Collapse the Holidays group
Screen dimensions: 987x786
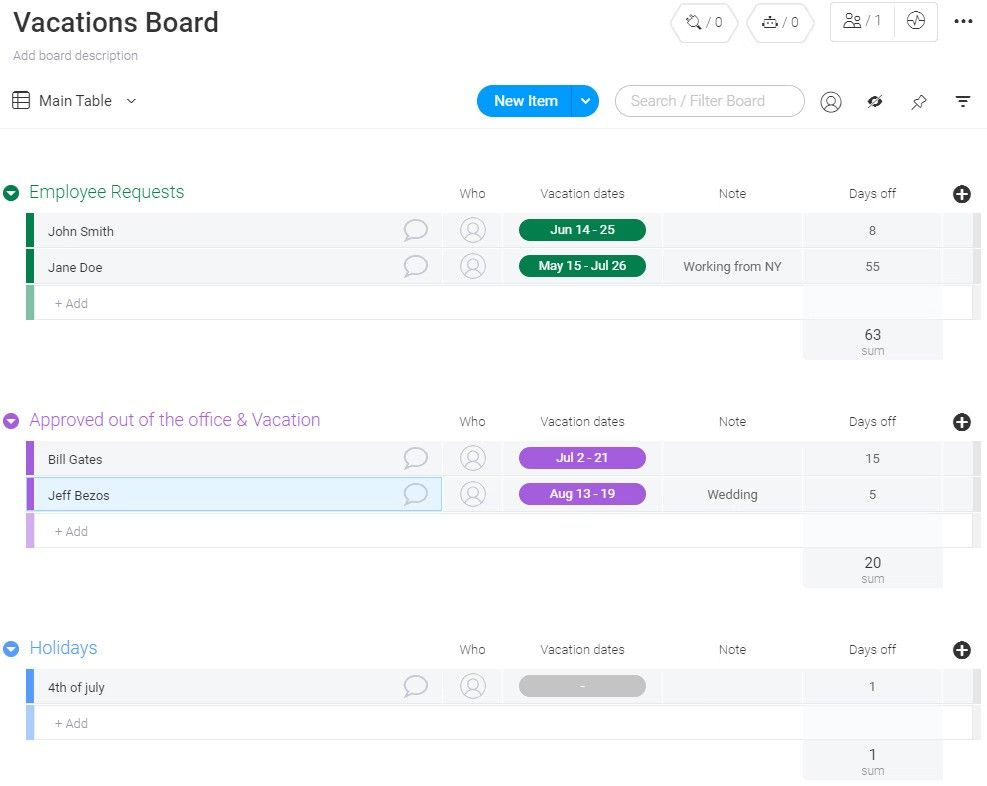pos(11,648)
